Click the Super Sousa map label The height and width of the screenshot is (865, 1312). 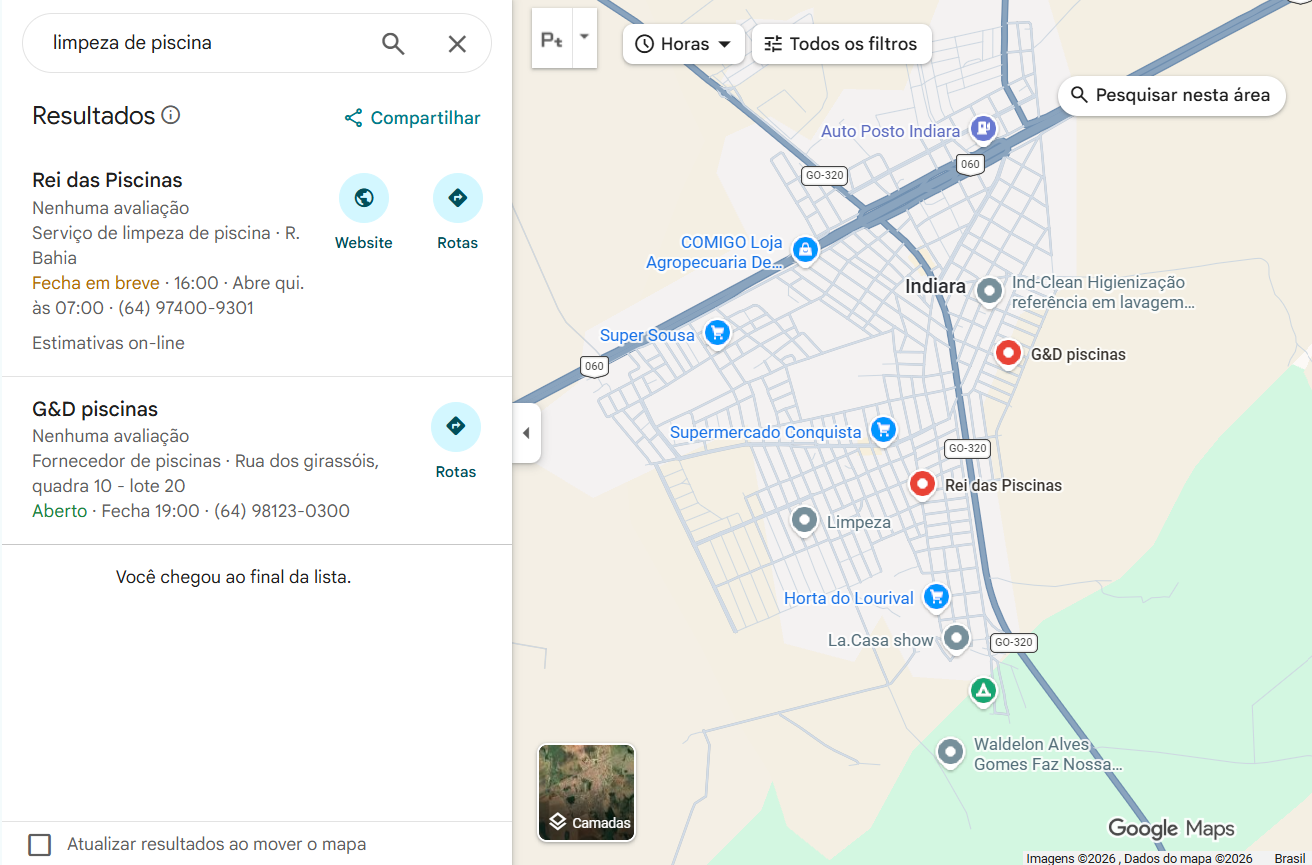[647, 335]
